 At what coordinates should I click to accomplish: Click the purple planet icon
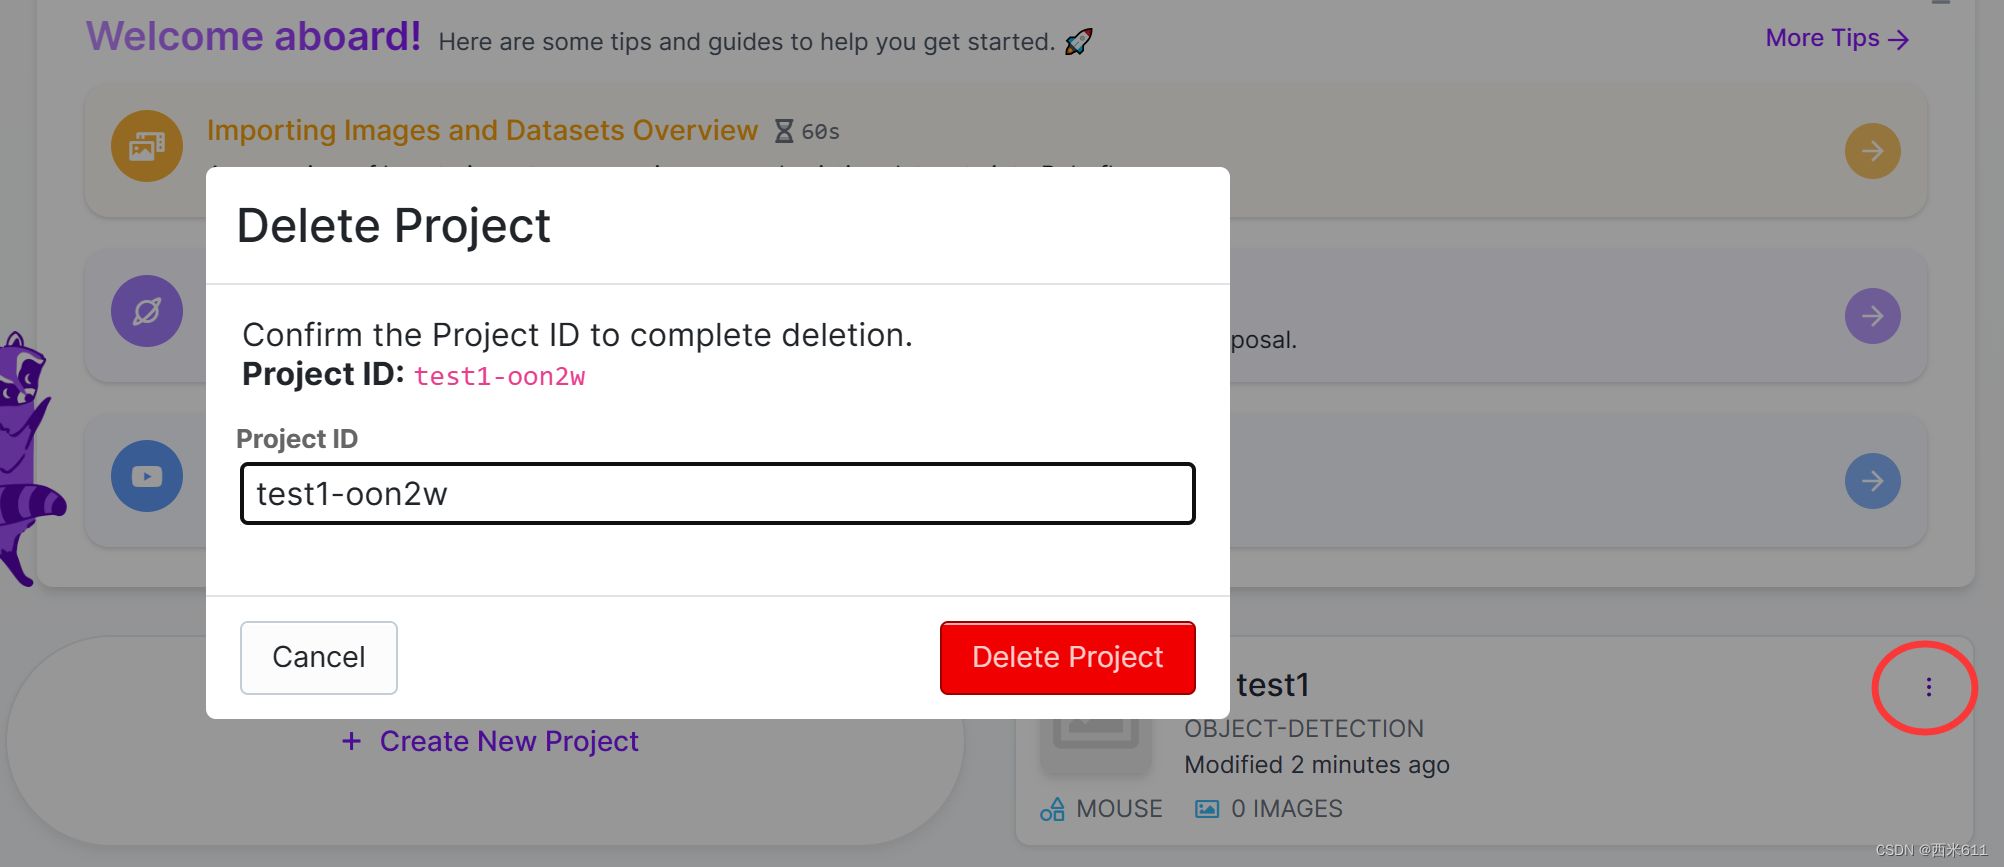(147, 311)
